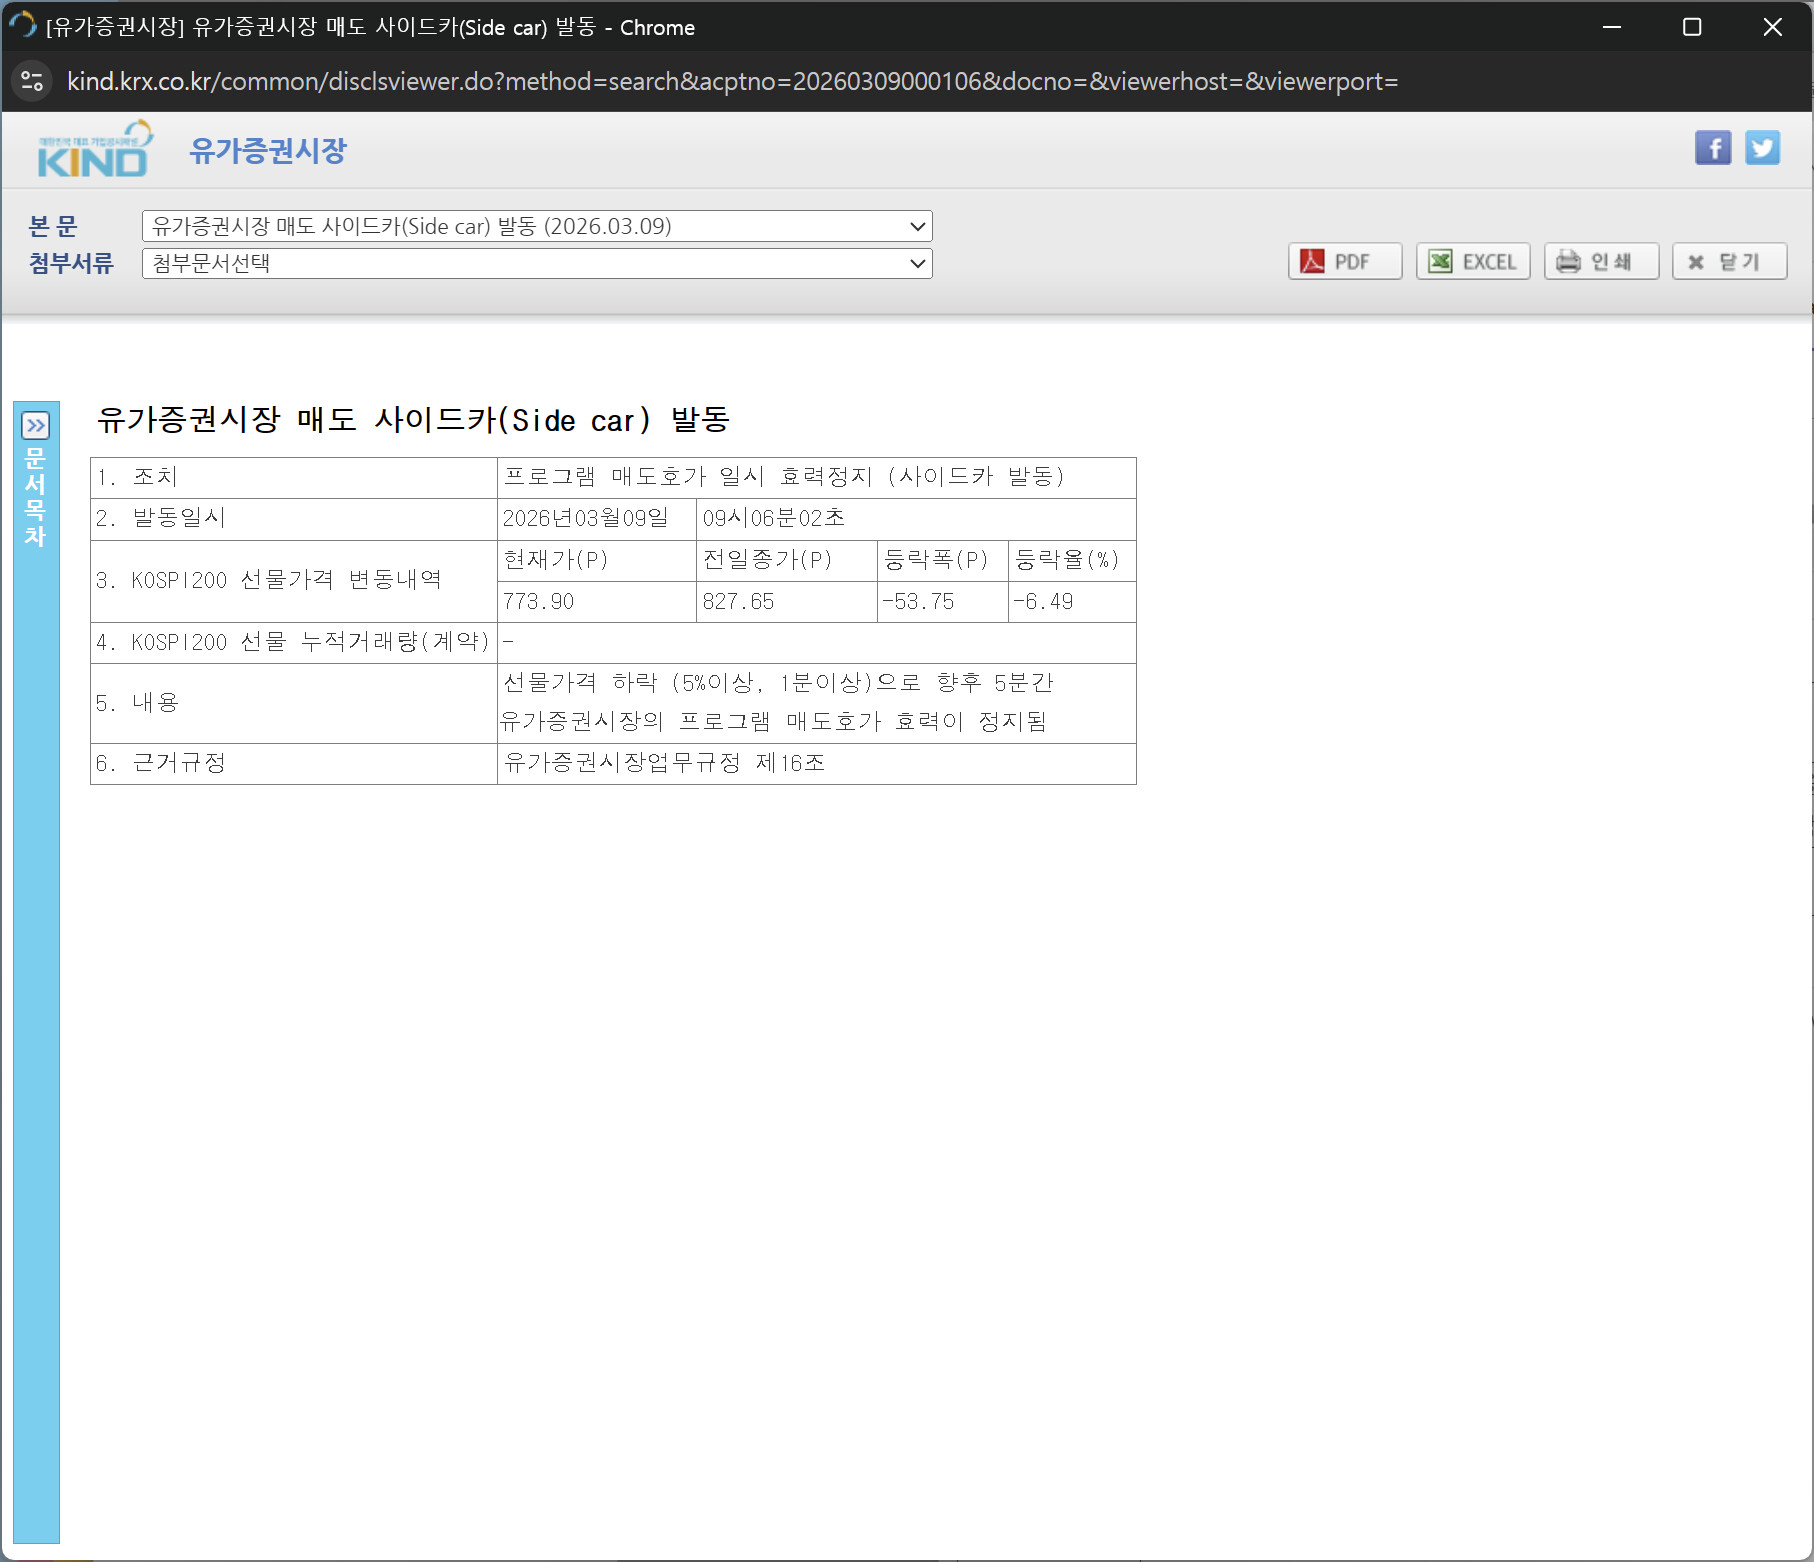Maximize the Chrome window

pos(1691,27)
